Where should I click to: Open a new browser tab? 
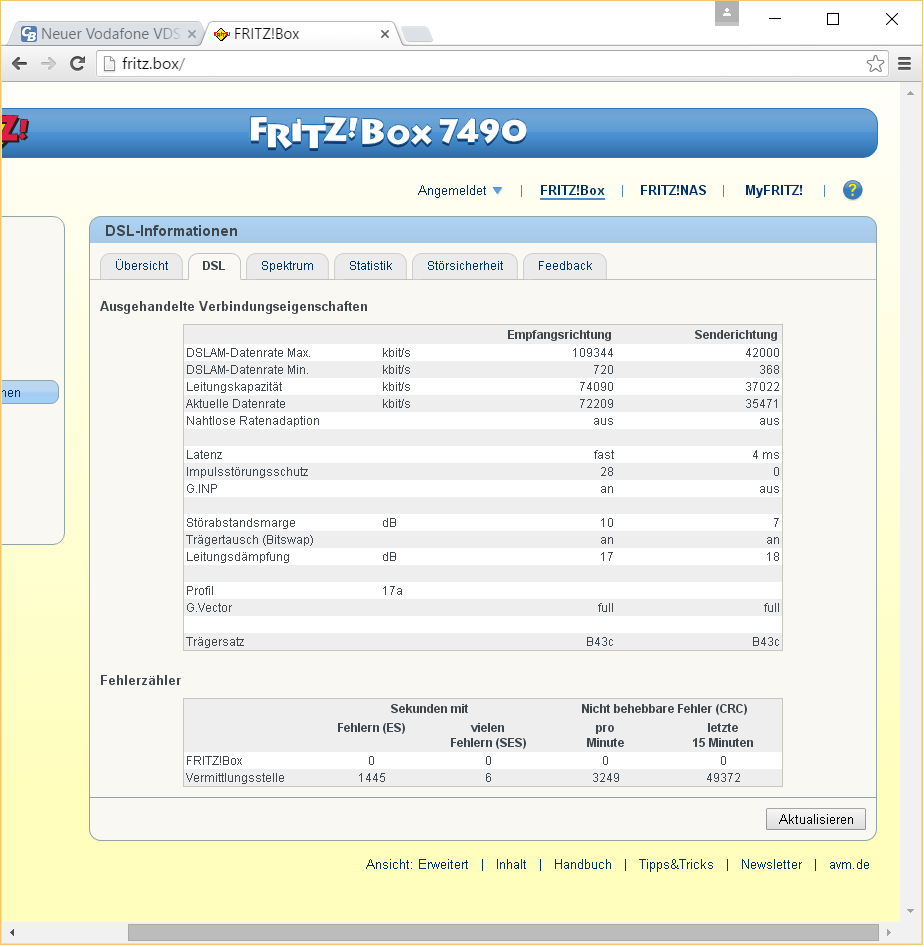(417, 34)
